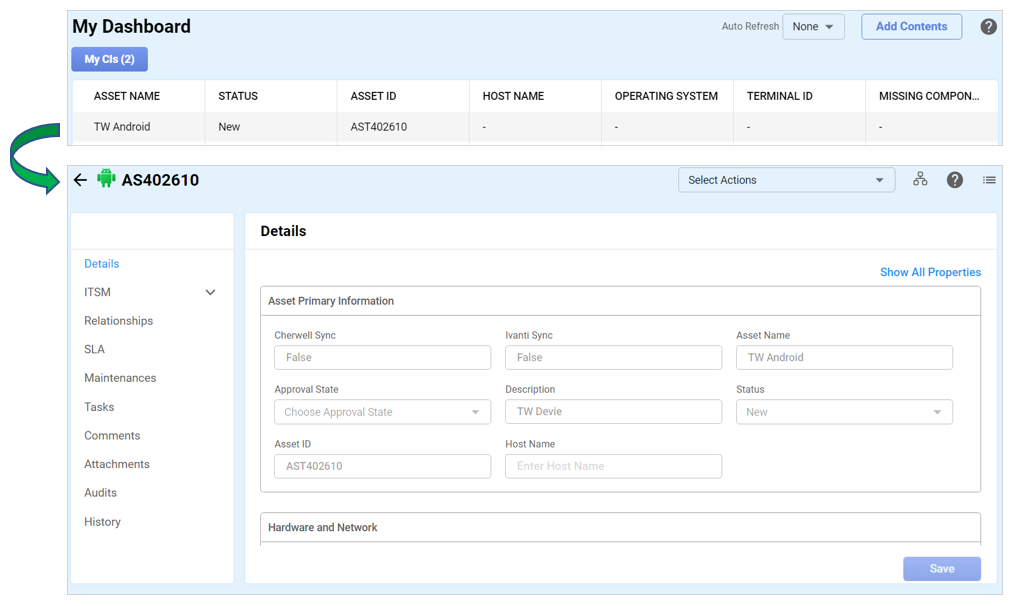Open the Audits sidebar item
Viewport: 1009px width, 606px height.
point(100,493)
